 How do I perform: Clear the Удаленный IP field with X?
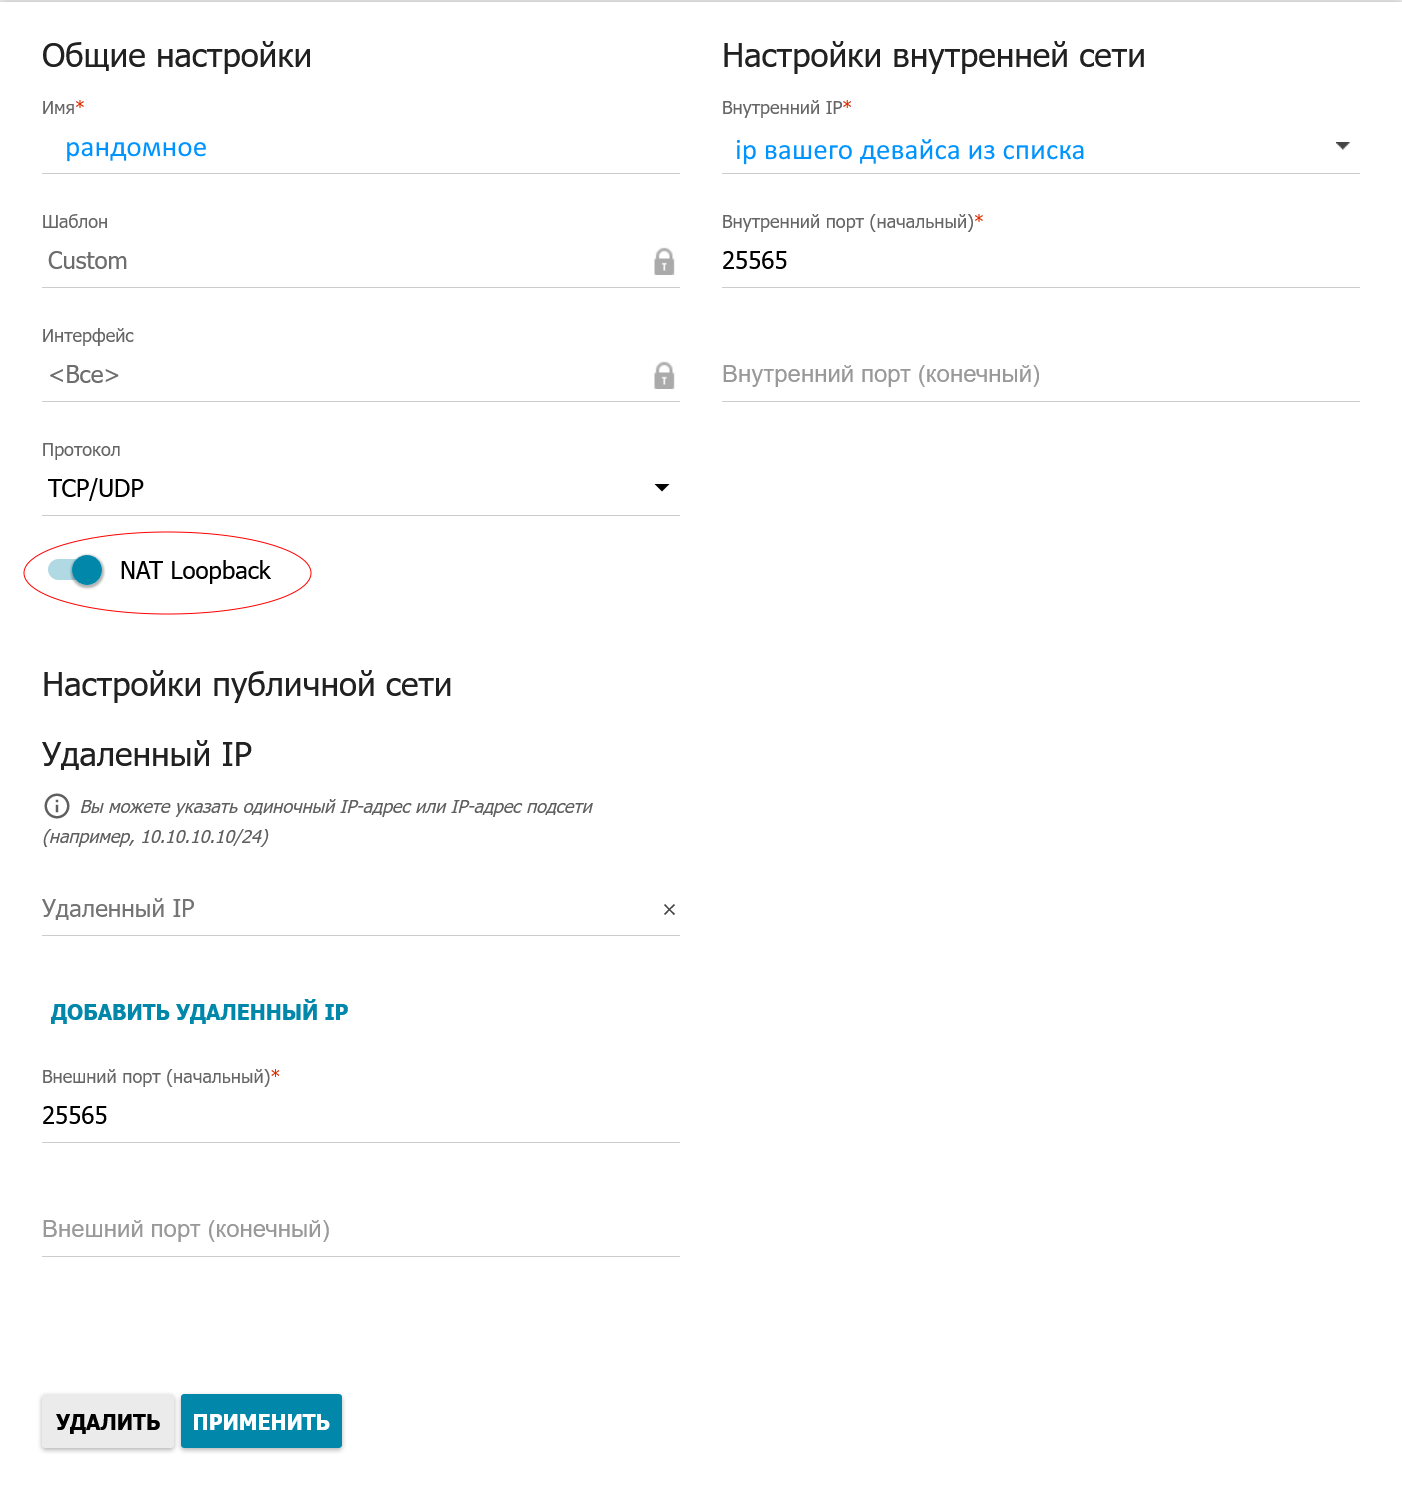pos(669,909)
